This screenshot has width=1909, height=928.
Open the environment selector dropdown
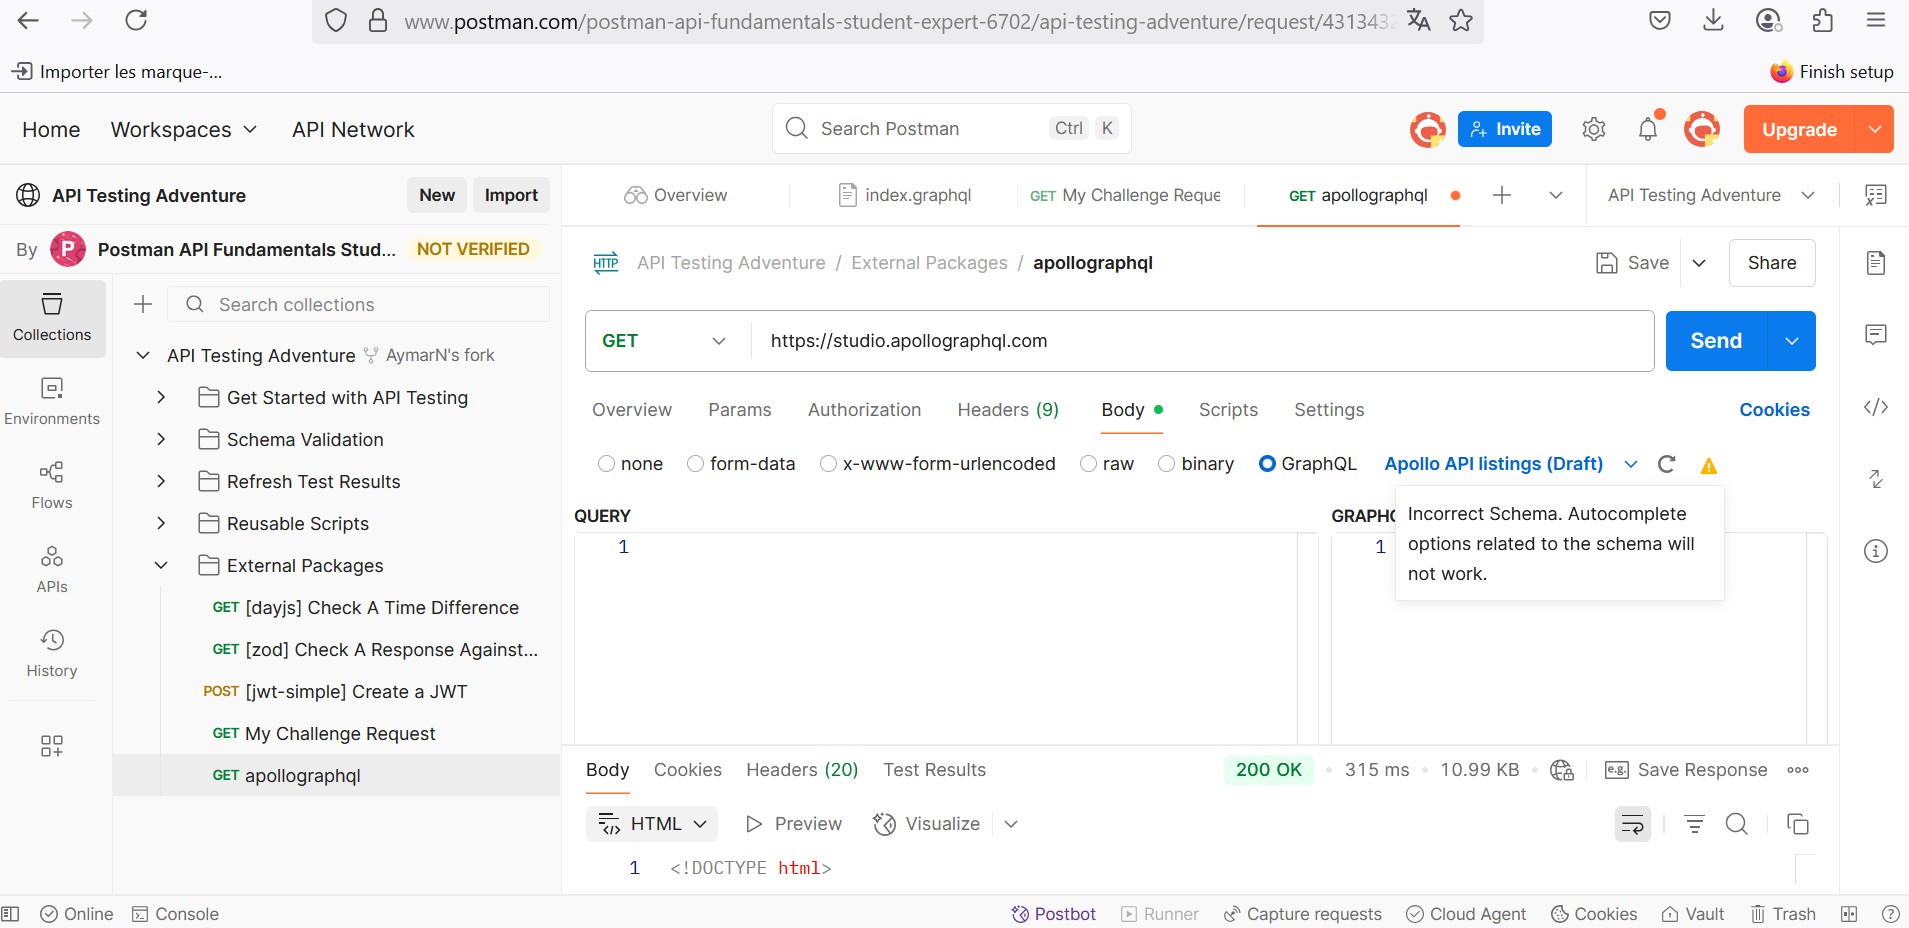[1711, 195]
